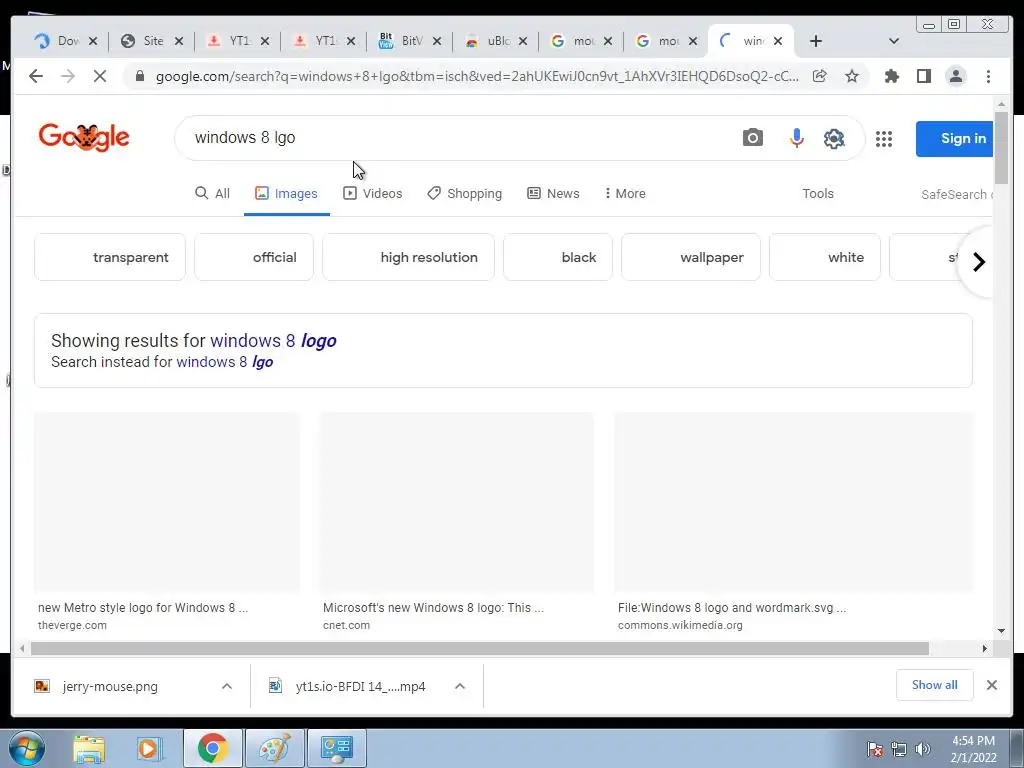Expand the More search options
Viewport: 1024px width, 768px height.
click(x=625, y=193)
